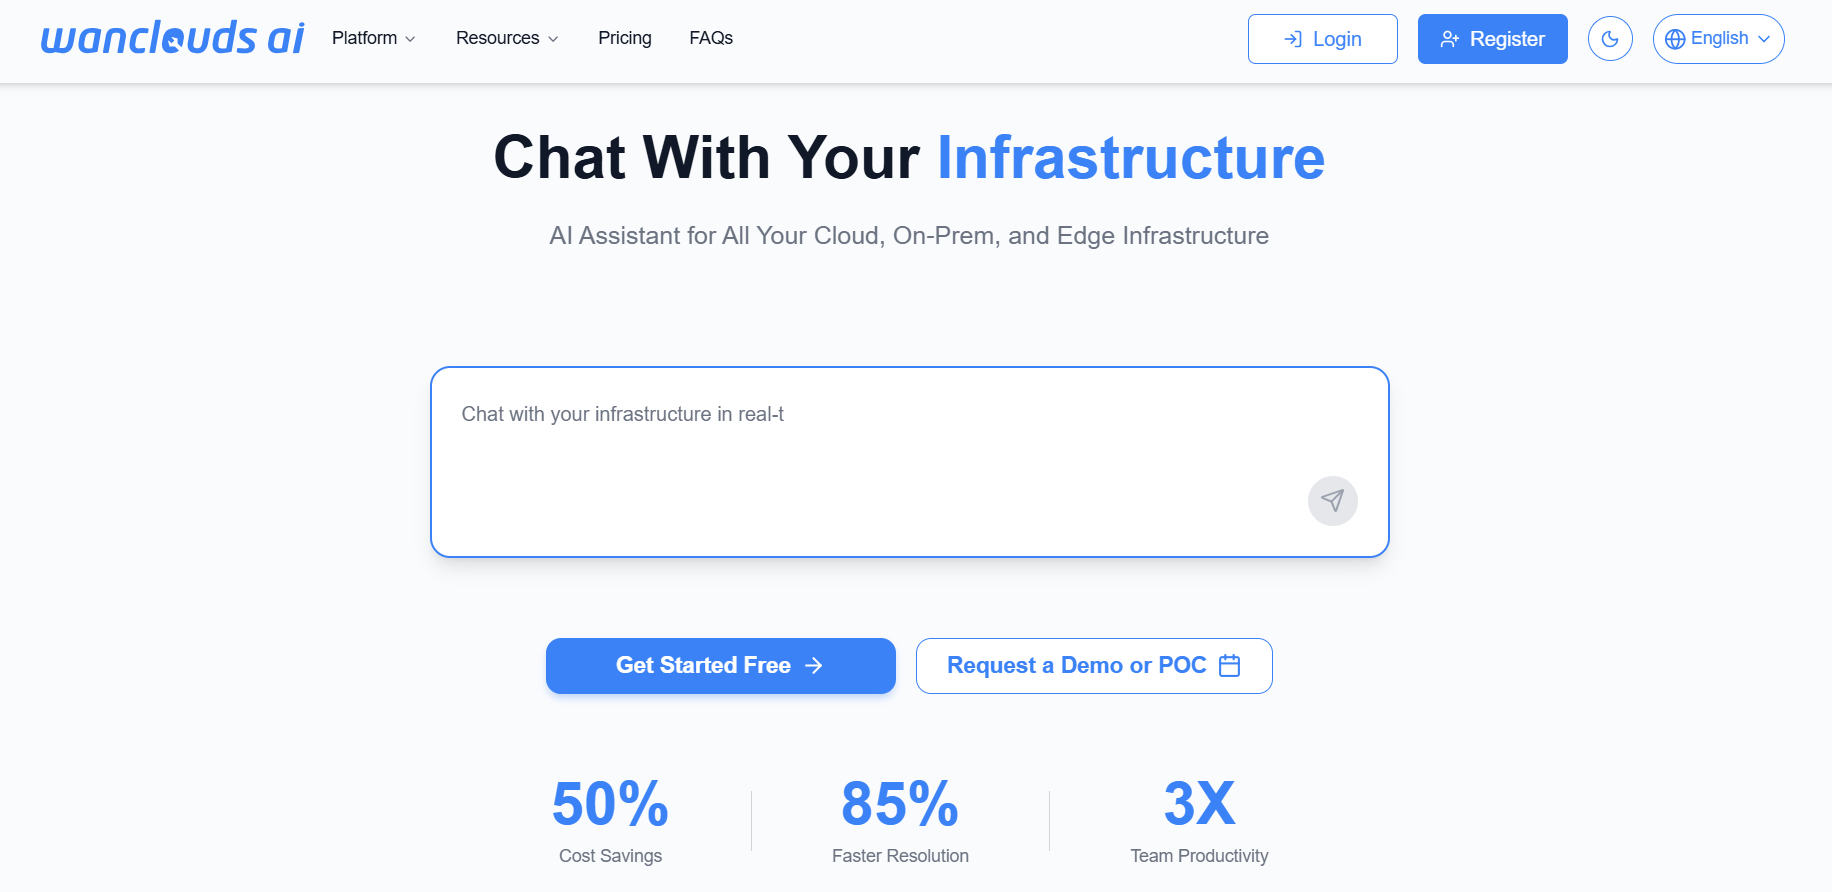Click the send paper plane icon

click(x=1332, y=500)
